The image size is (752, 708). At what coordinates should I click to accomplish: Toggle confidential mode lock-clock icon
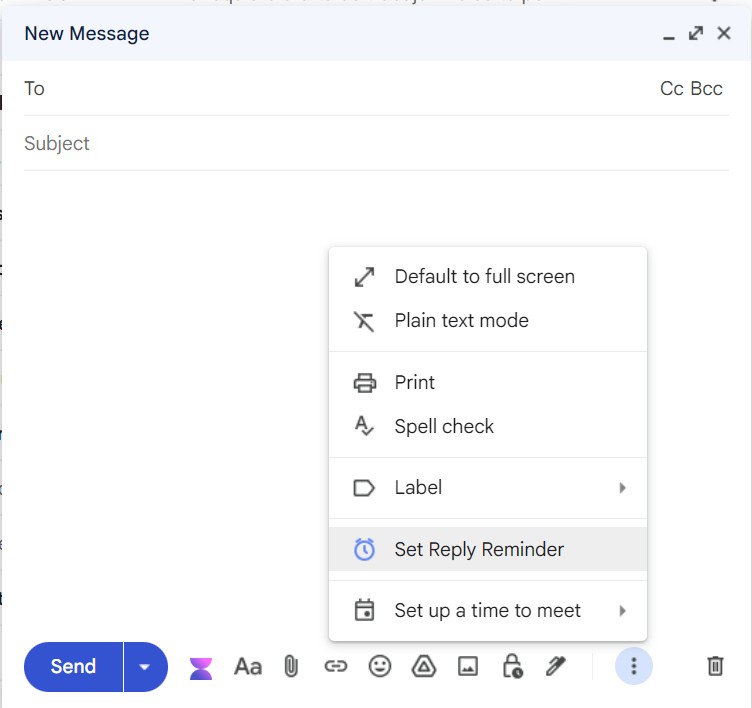point(512,666)
